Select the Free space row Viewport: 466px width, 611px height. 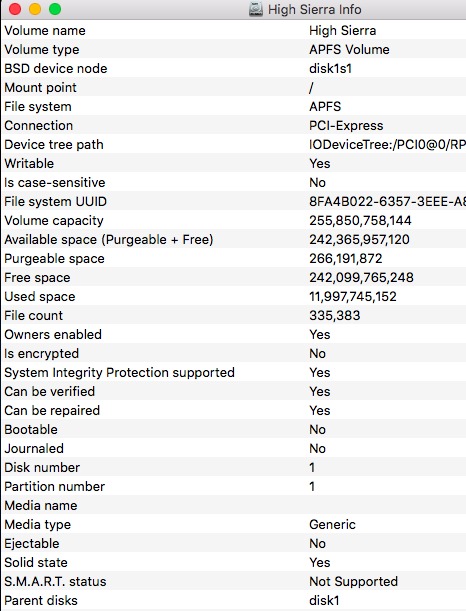click(234, 277)
